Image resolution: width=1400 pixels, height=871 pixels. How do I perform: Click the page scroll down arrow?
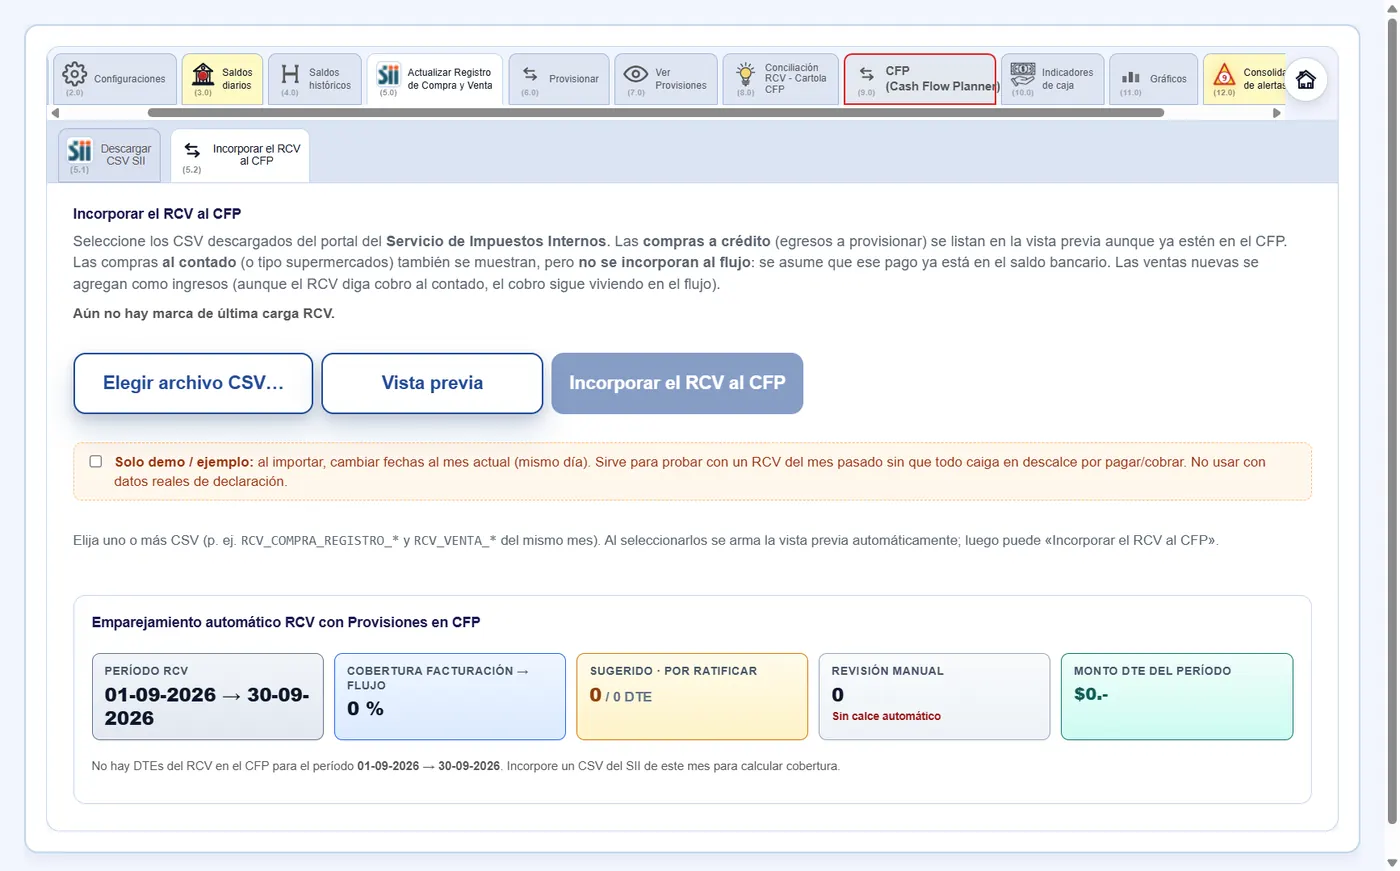pyautogui.click(x=1392, y=862)
